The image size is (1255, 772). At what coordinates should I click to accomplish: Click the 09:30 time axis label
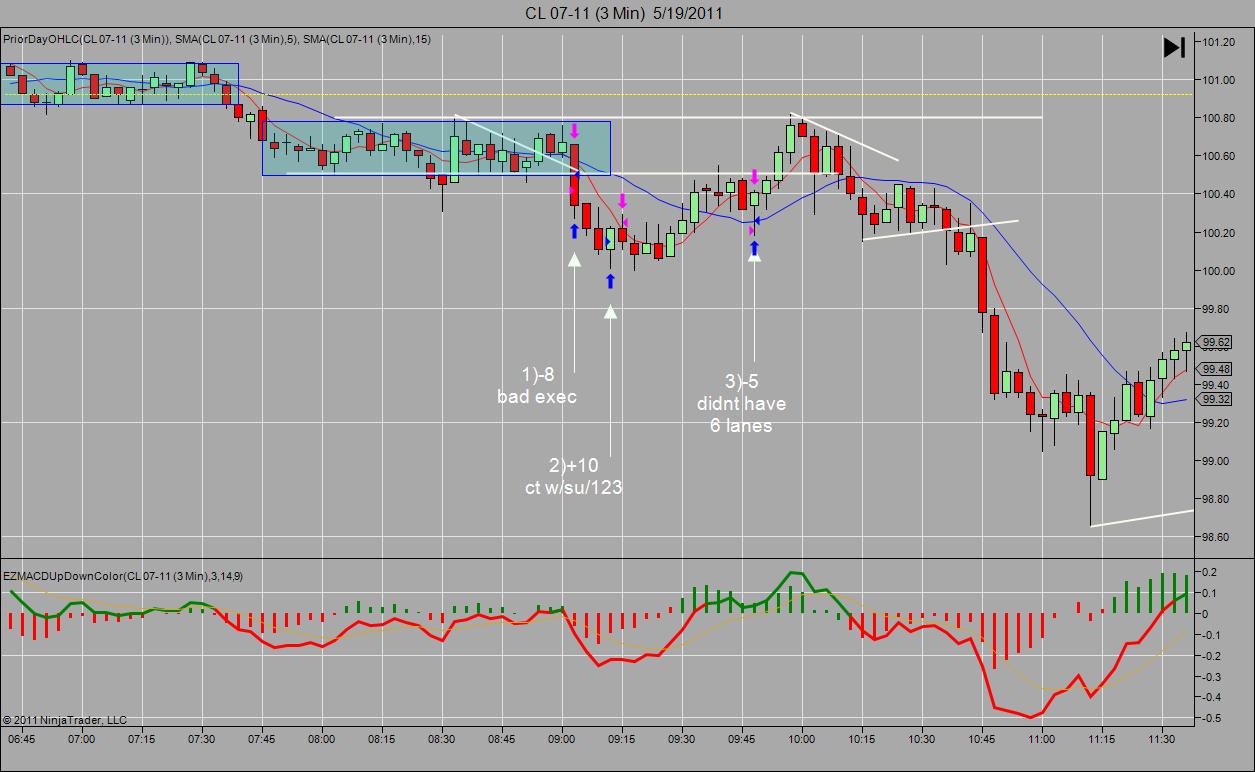(x=681, y=739)
